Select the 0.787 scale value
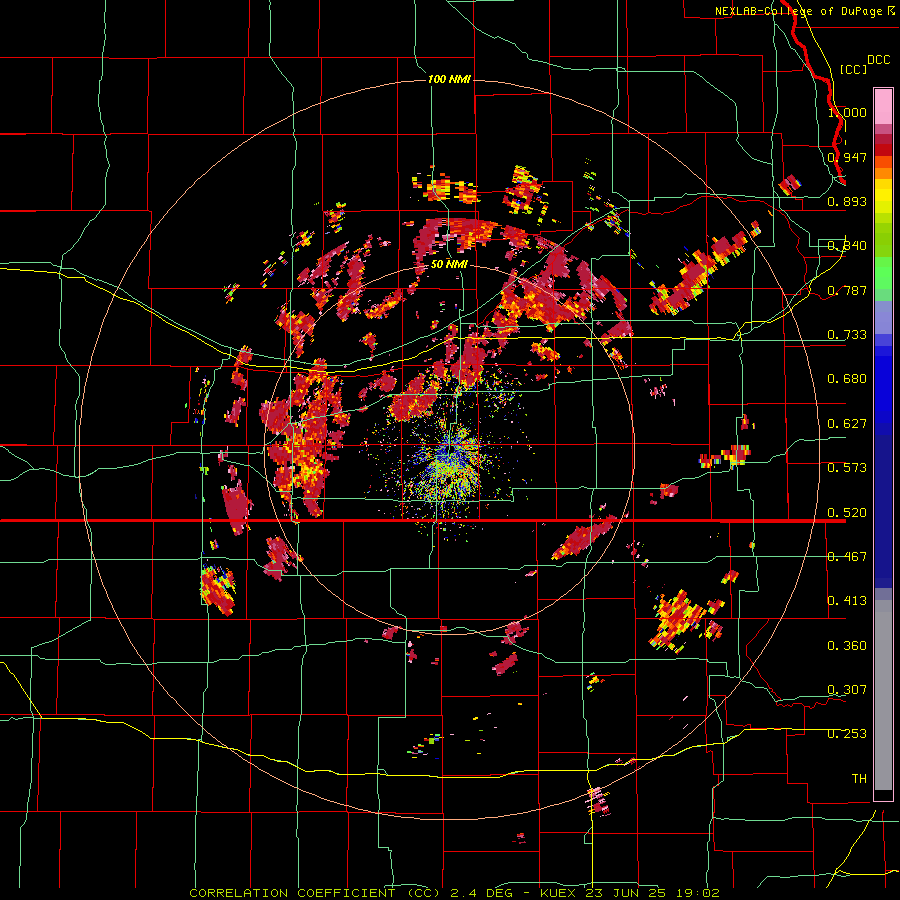 847,290
